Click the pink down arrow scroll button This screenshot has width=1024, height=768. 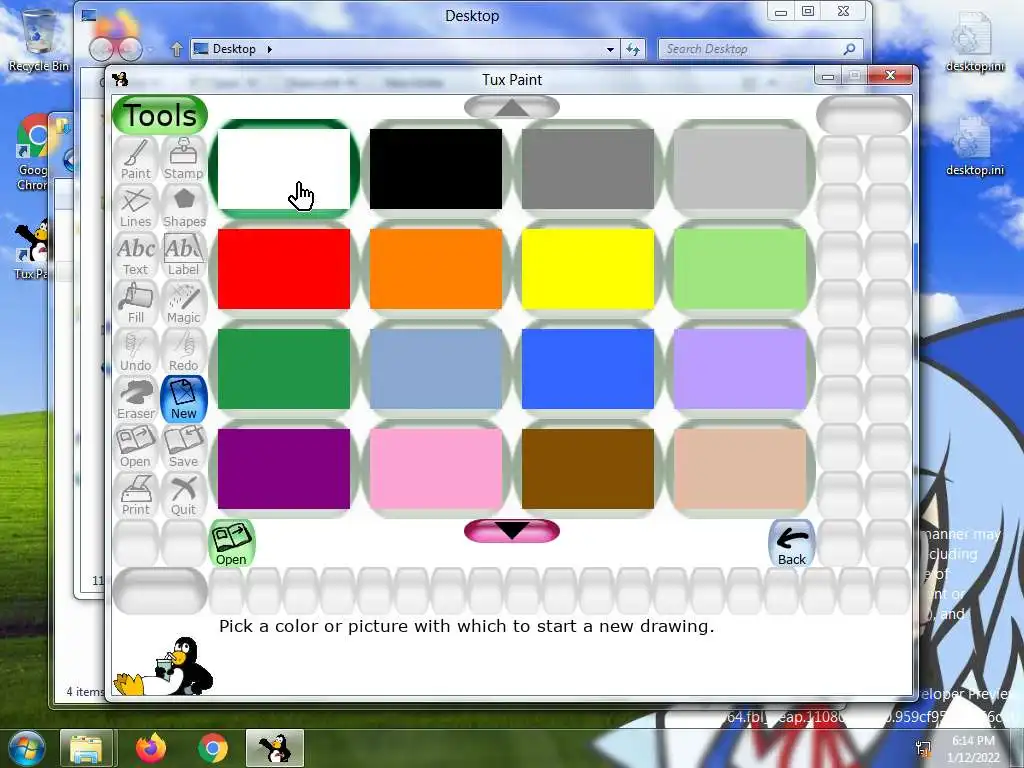pyautogui.click(x=512, y=531)
